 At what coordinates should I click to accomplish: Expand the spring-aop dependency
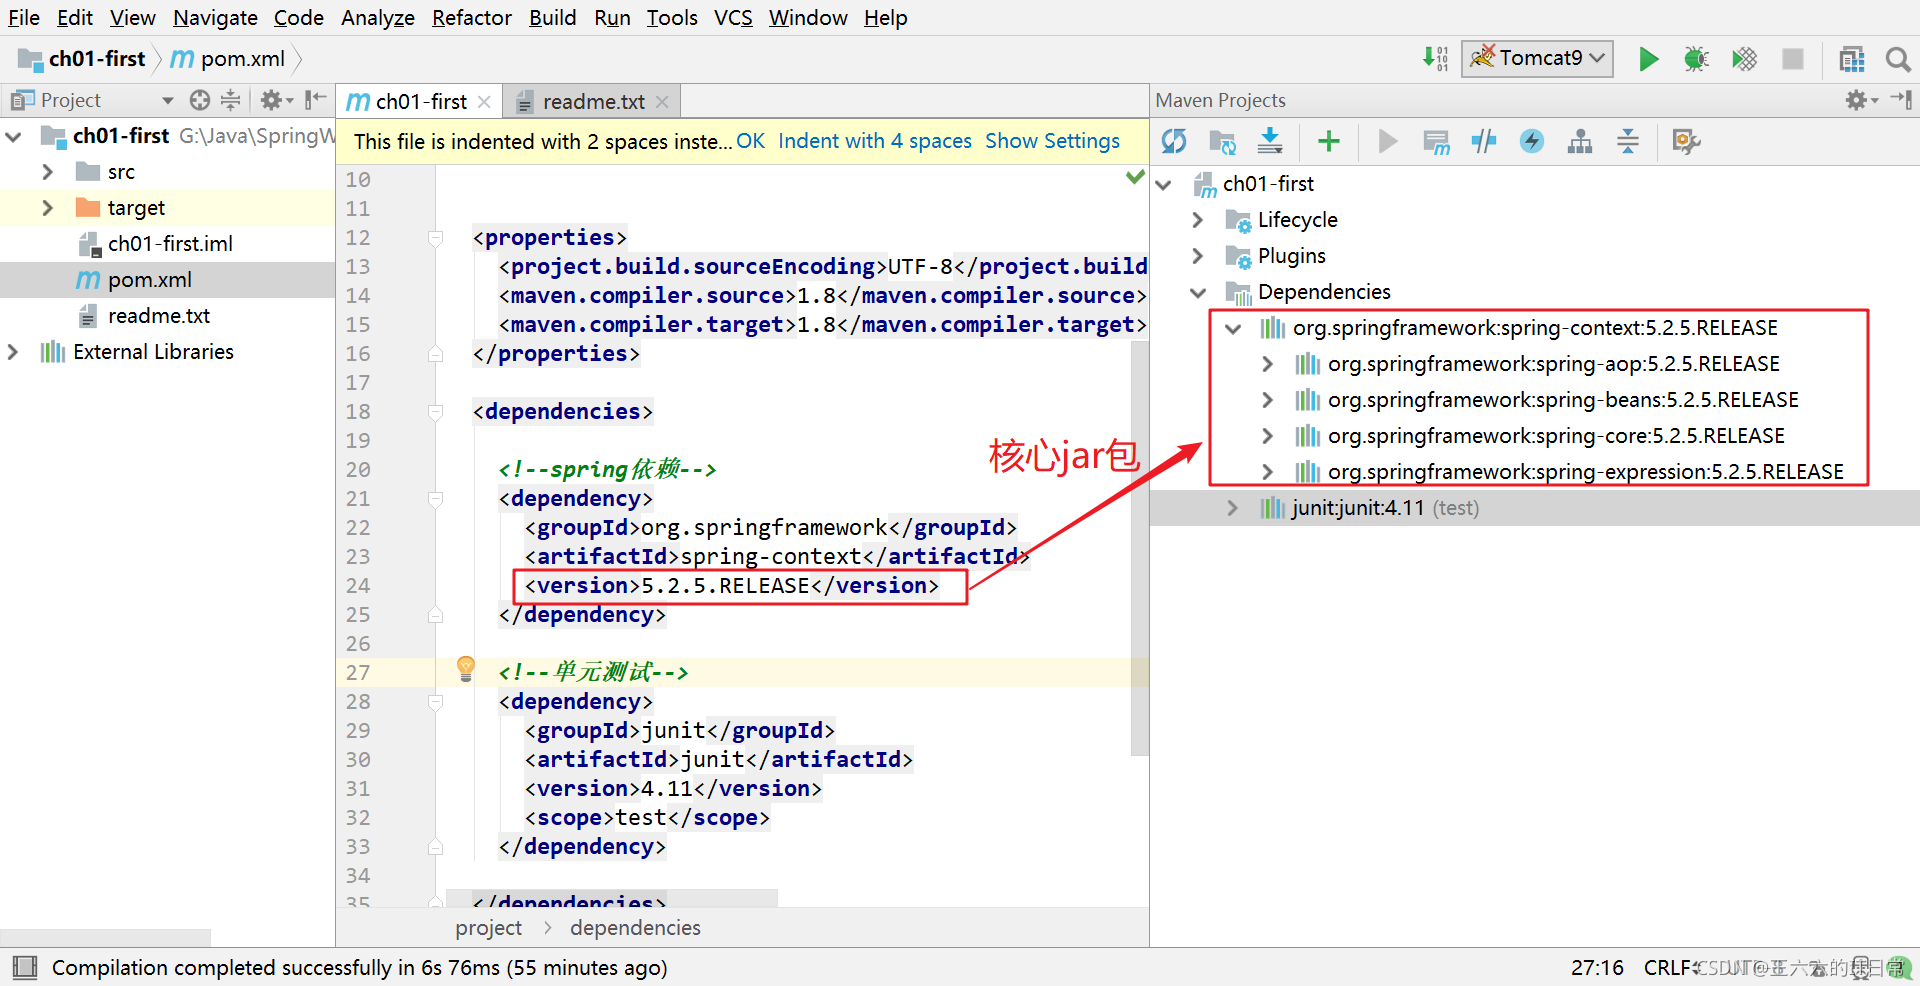(1267, 364)
